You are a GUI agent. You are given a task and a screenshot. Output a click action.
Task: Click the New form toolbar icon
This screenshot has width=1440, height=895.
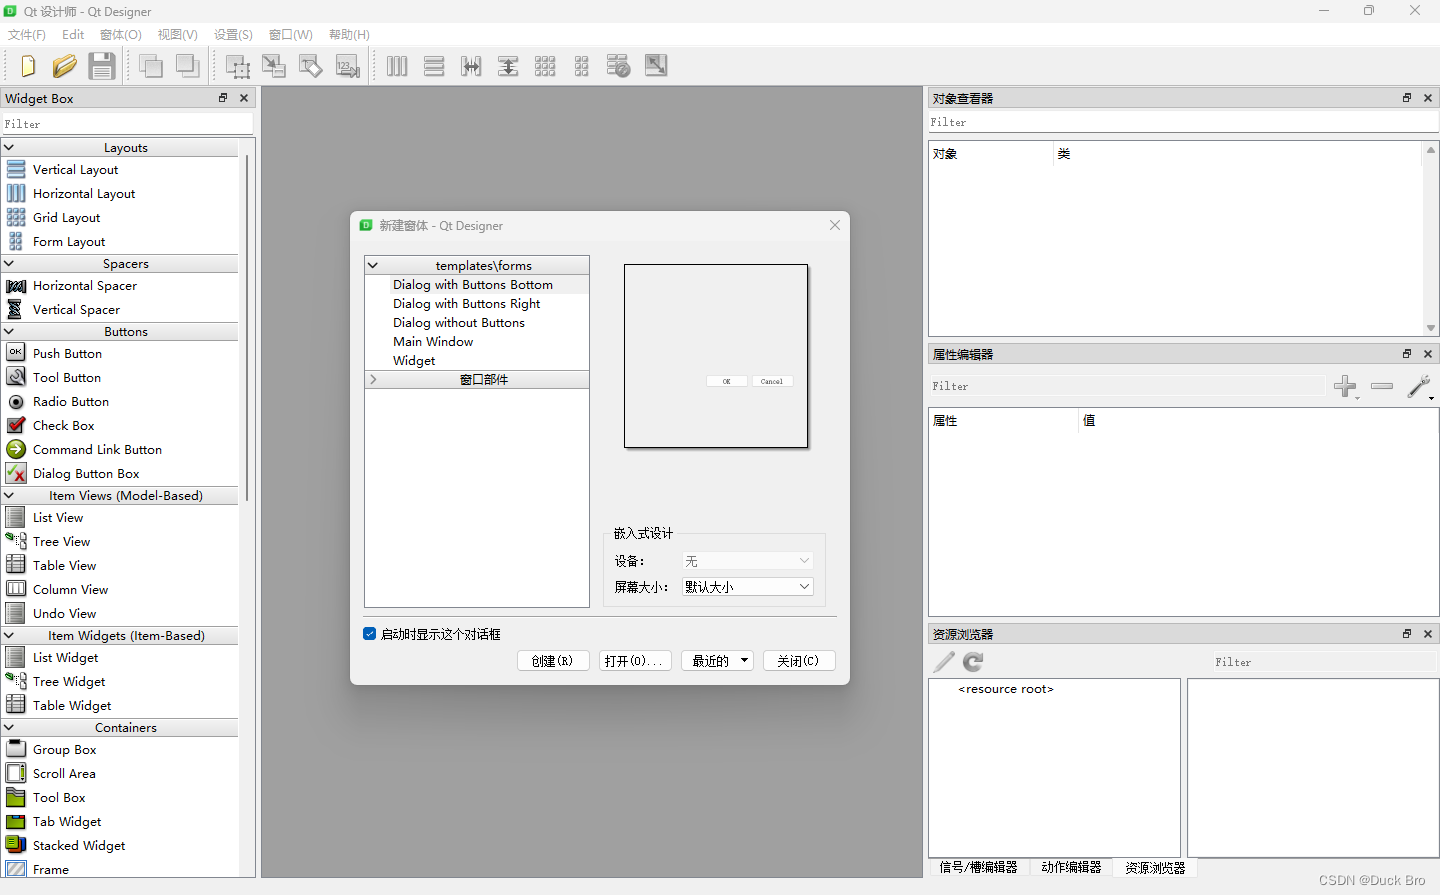[28, 66]
